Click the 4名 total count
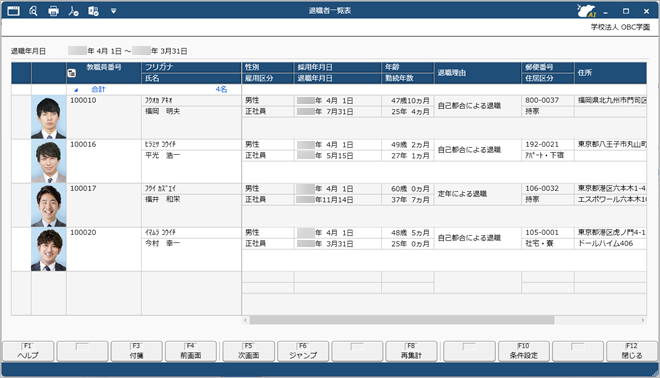 click(221, 90)
